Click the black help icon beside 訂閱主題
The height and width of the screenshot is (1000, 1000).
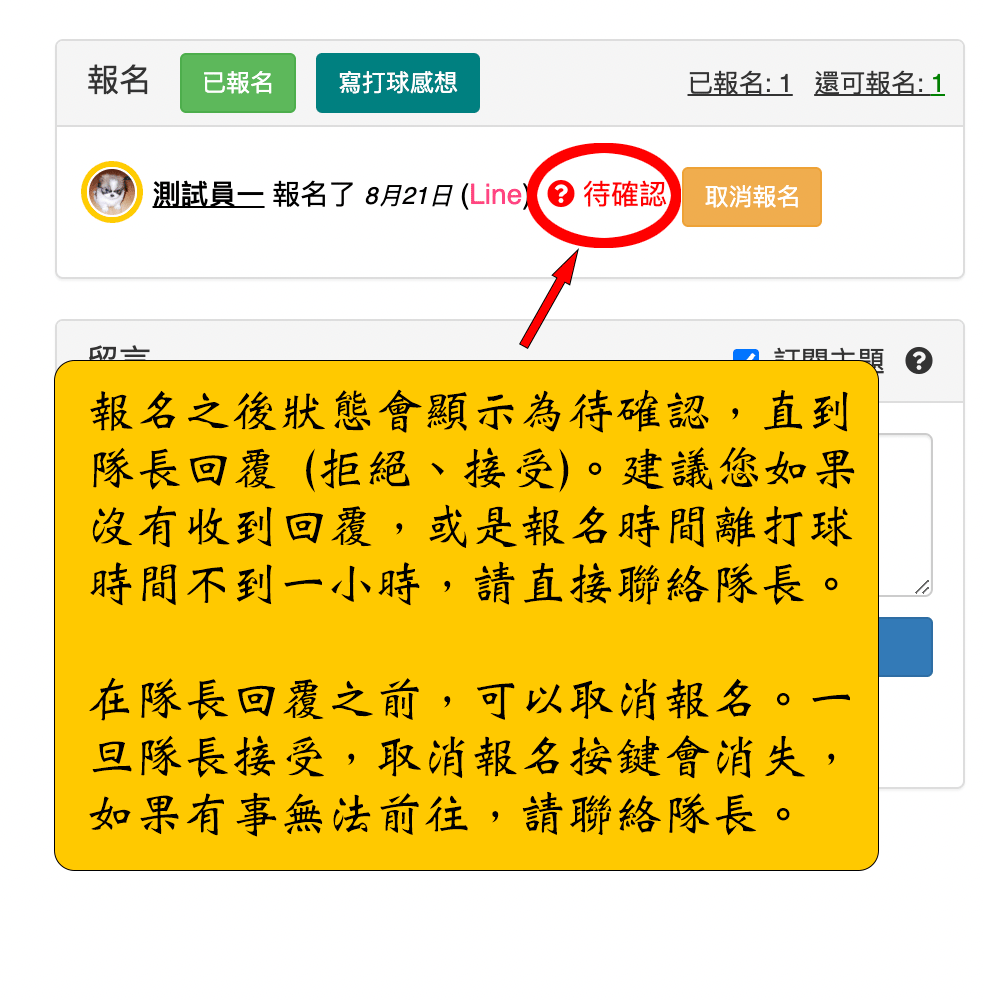point(918,361)
